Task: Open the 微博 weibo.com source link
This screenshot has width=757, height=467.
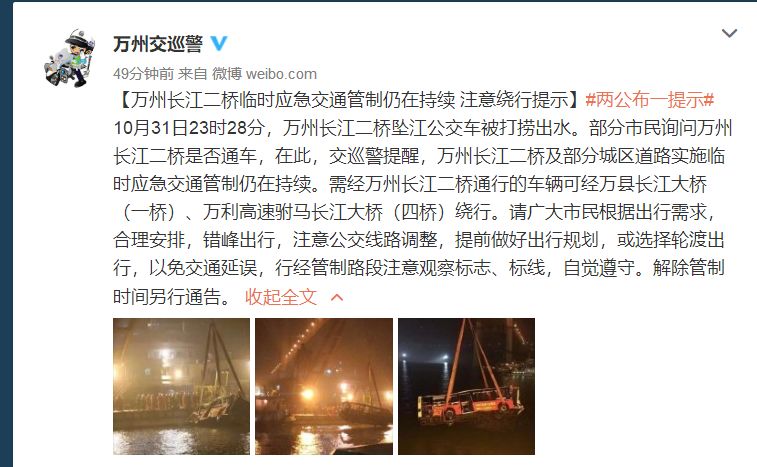Action: pos(265,74)
